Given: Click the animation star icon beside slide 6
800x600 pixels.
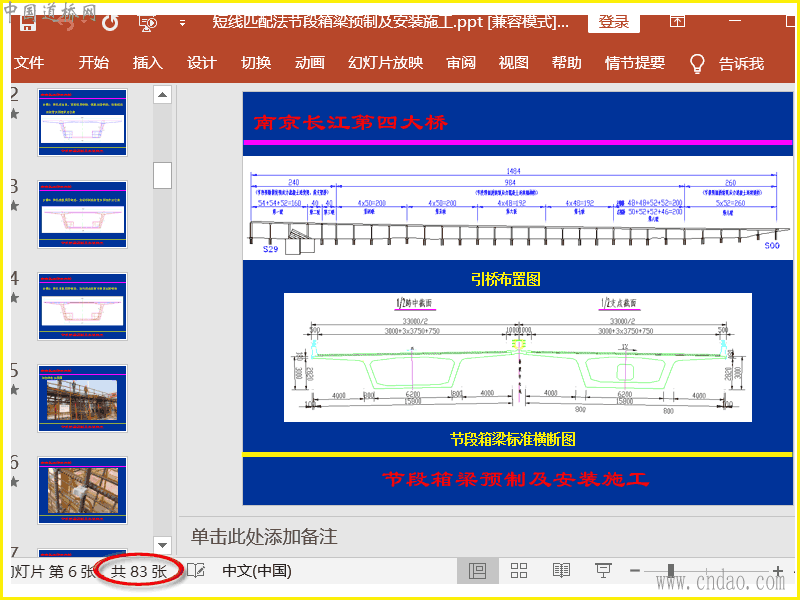Looking at the screenshot, I should 15,482.
